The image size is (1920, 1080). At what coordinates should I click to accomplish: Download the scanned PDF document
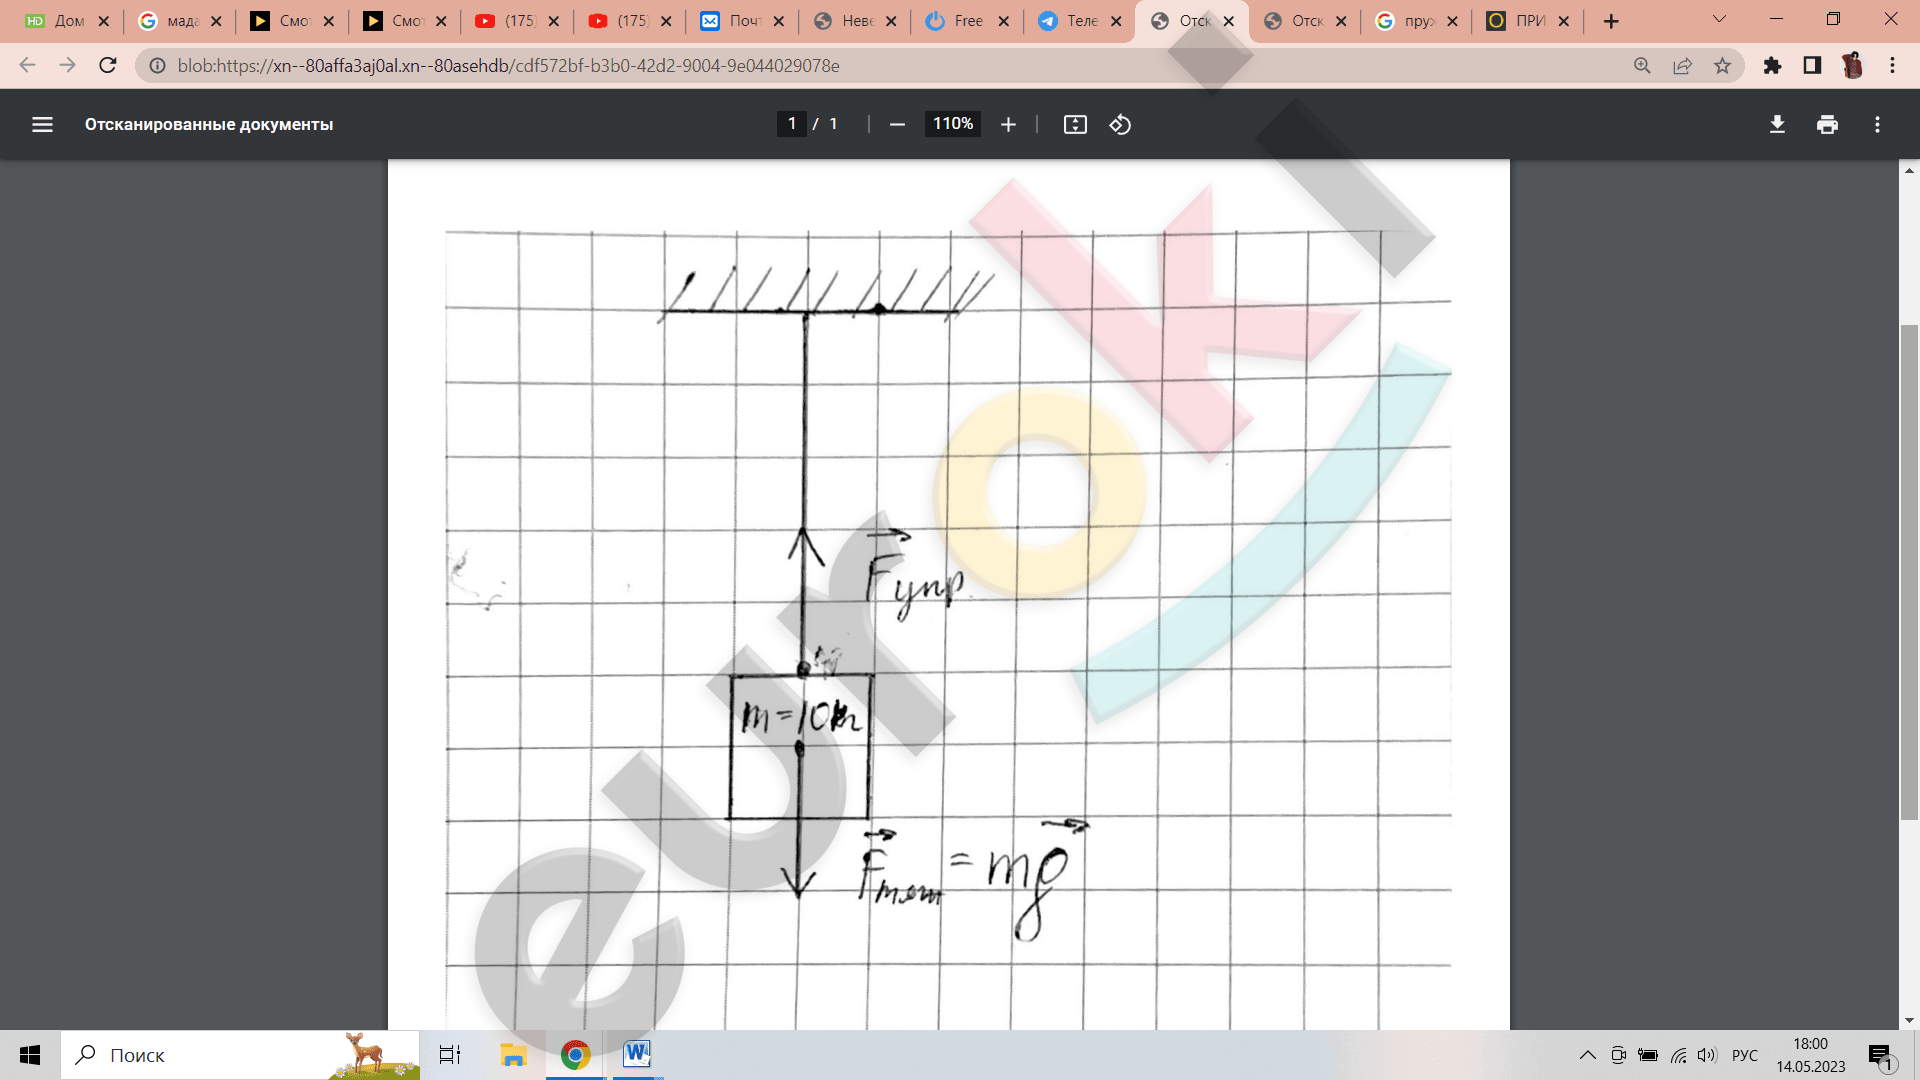point(1777,124)
